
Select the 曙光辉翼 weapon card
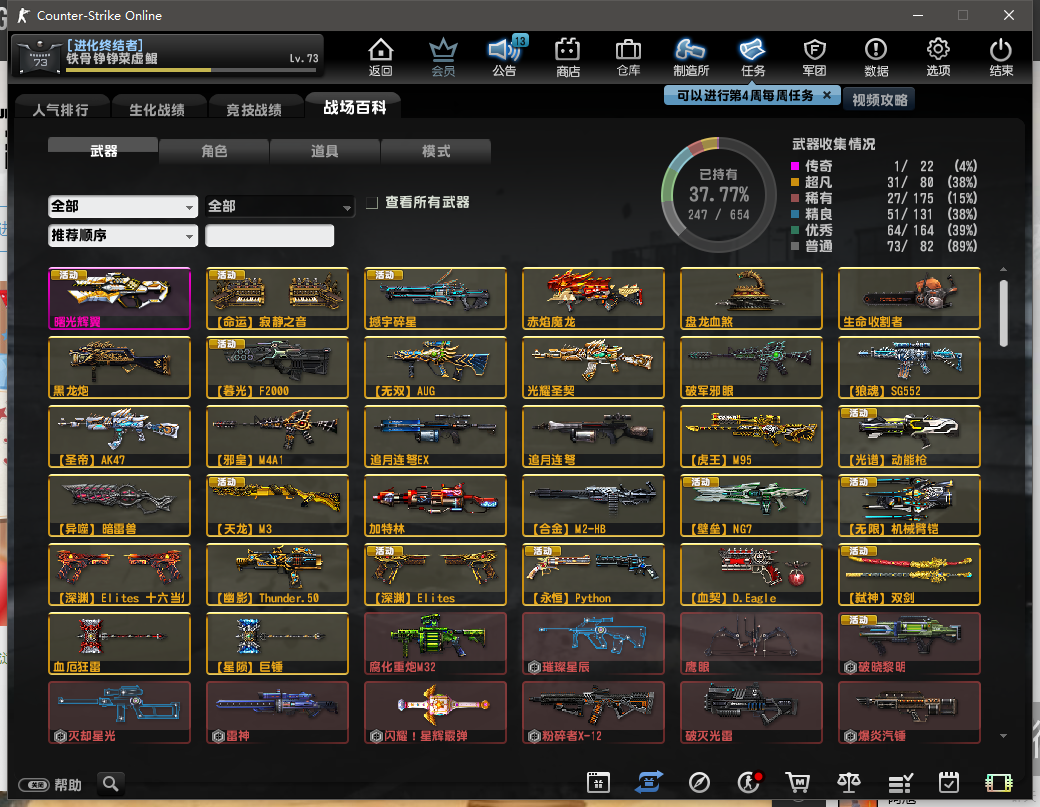click(119, 298)
